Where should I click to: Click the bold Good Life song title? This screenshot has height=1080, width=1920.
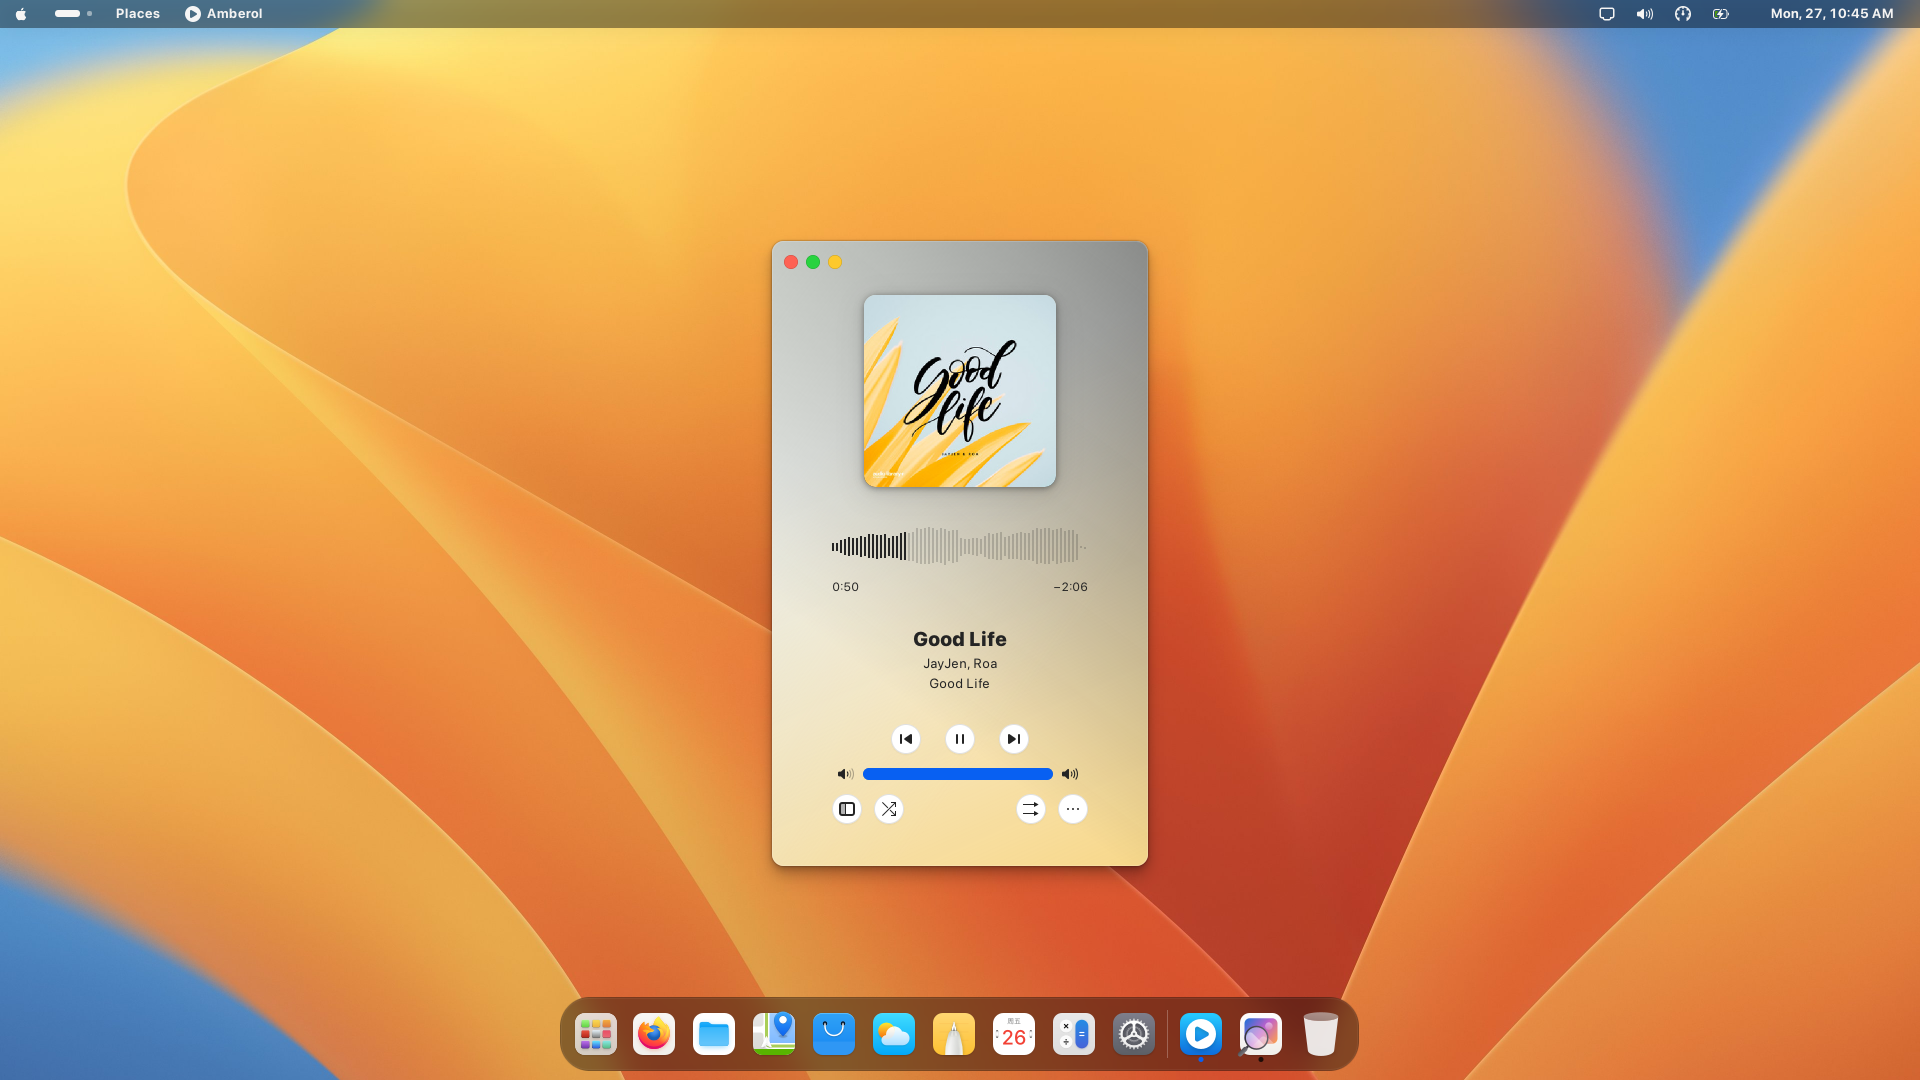pyautogui.click(x=960, y=639)
